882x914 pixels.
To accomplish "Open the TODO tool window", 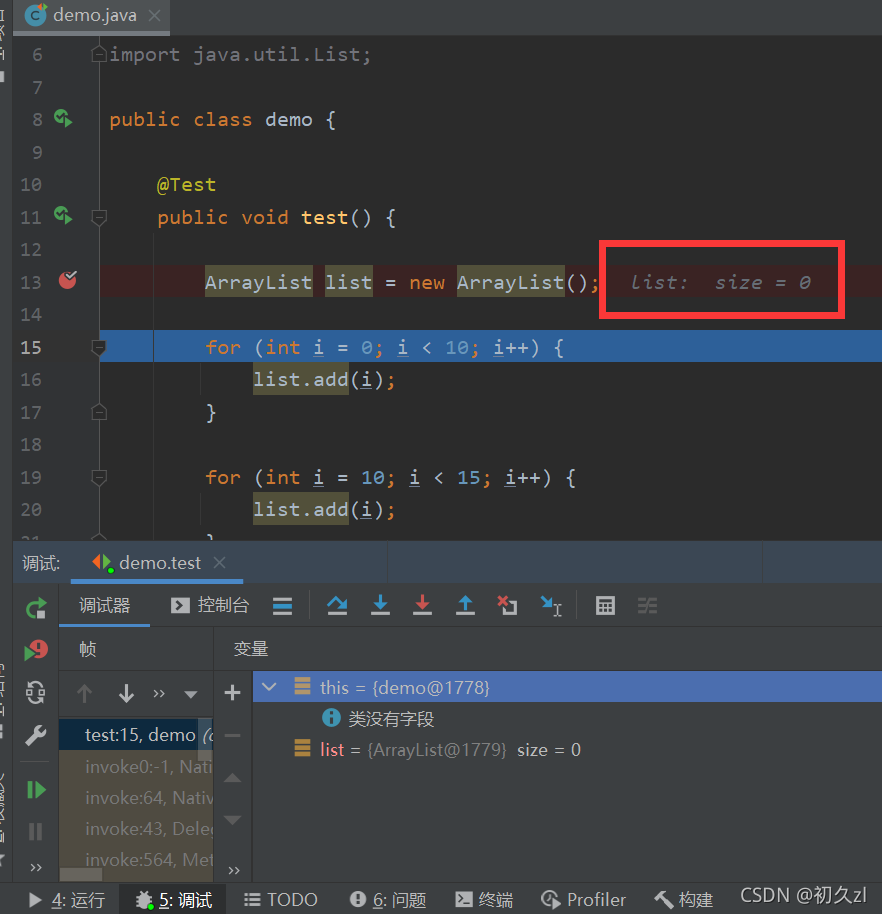I will click(280, 900).
